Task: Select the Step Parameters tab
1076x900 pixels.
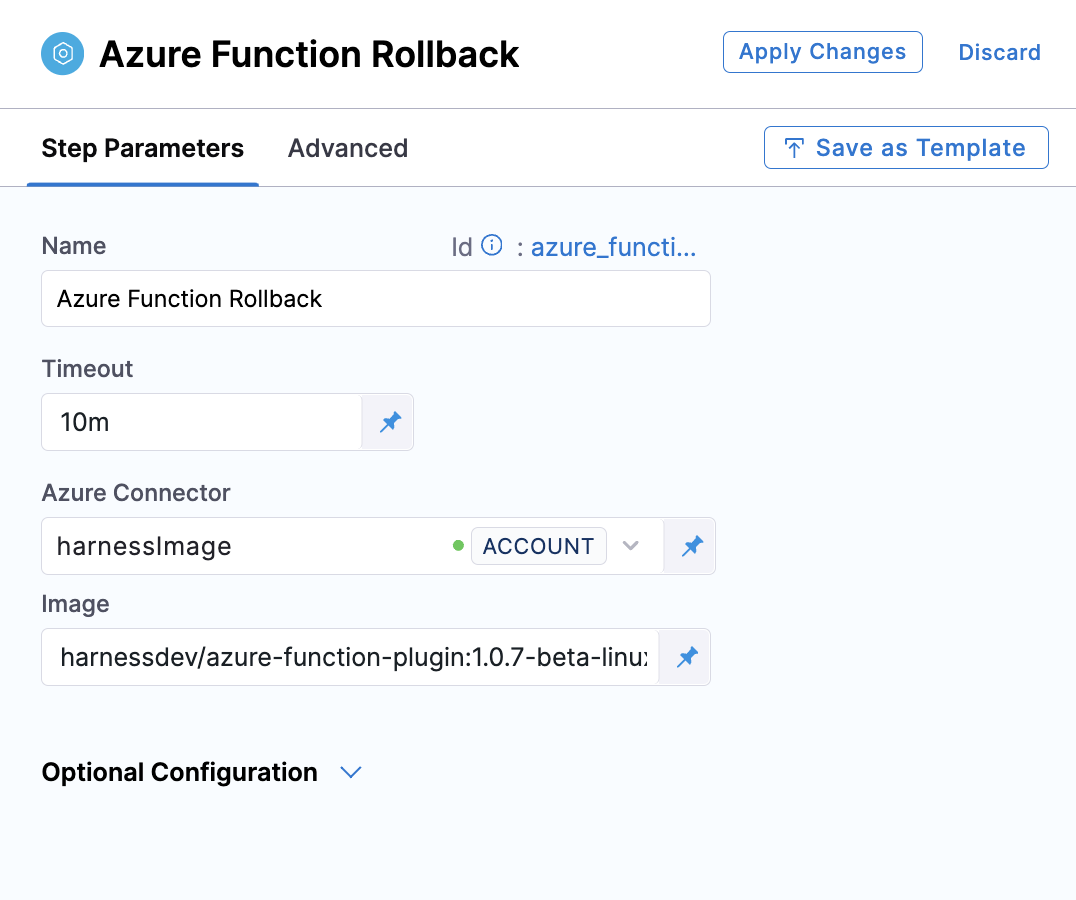Action: [x=142, y=149]
